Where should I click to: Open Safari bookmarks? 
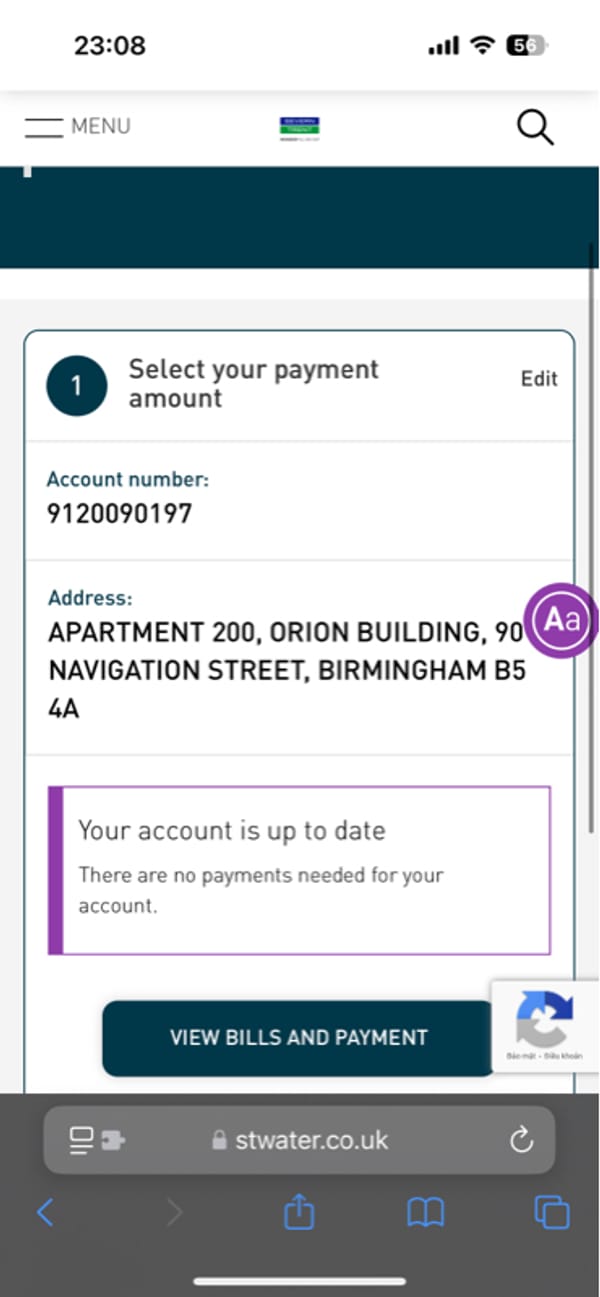[425, 1213]
